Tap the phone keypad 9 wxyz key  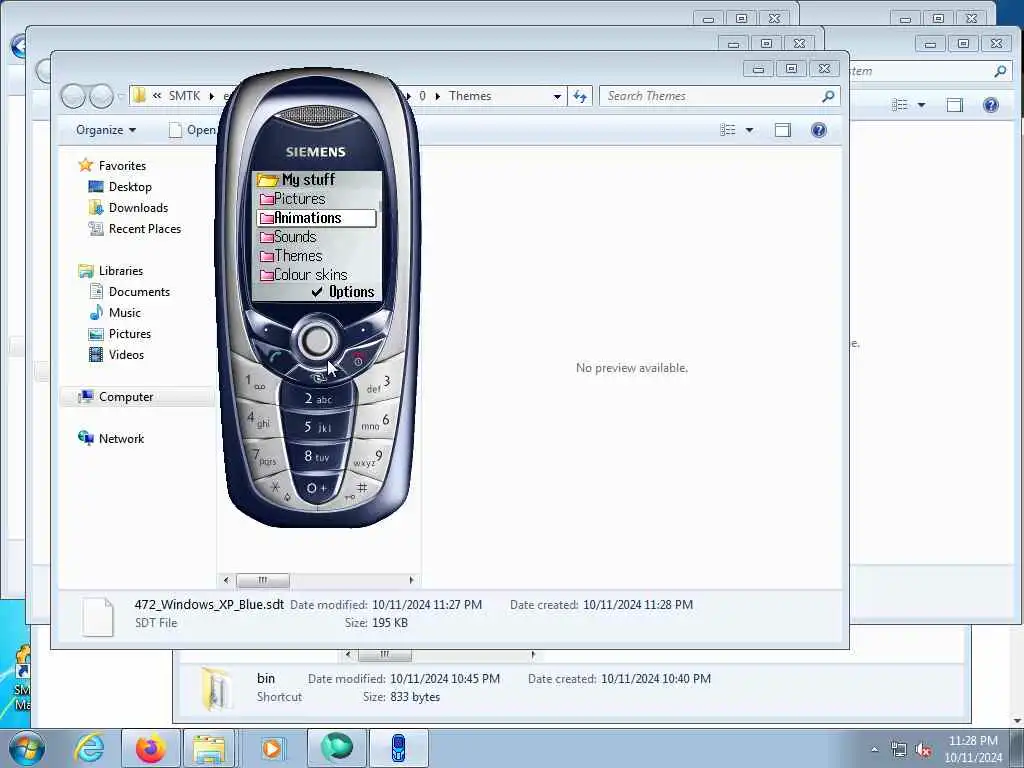[x=368, y=458]
